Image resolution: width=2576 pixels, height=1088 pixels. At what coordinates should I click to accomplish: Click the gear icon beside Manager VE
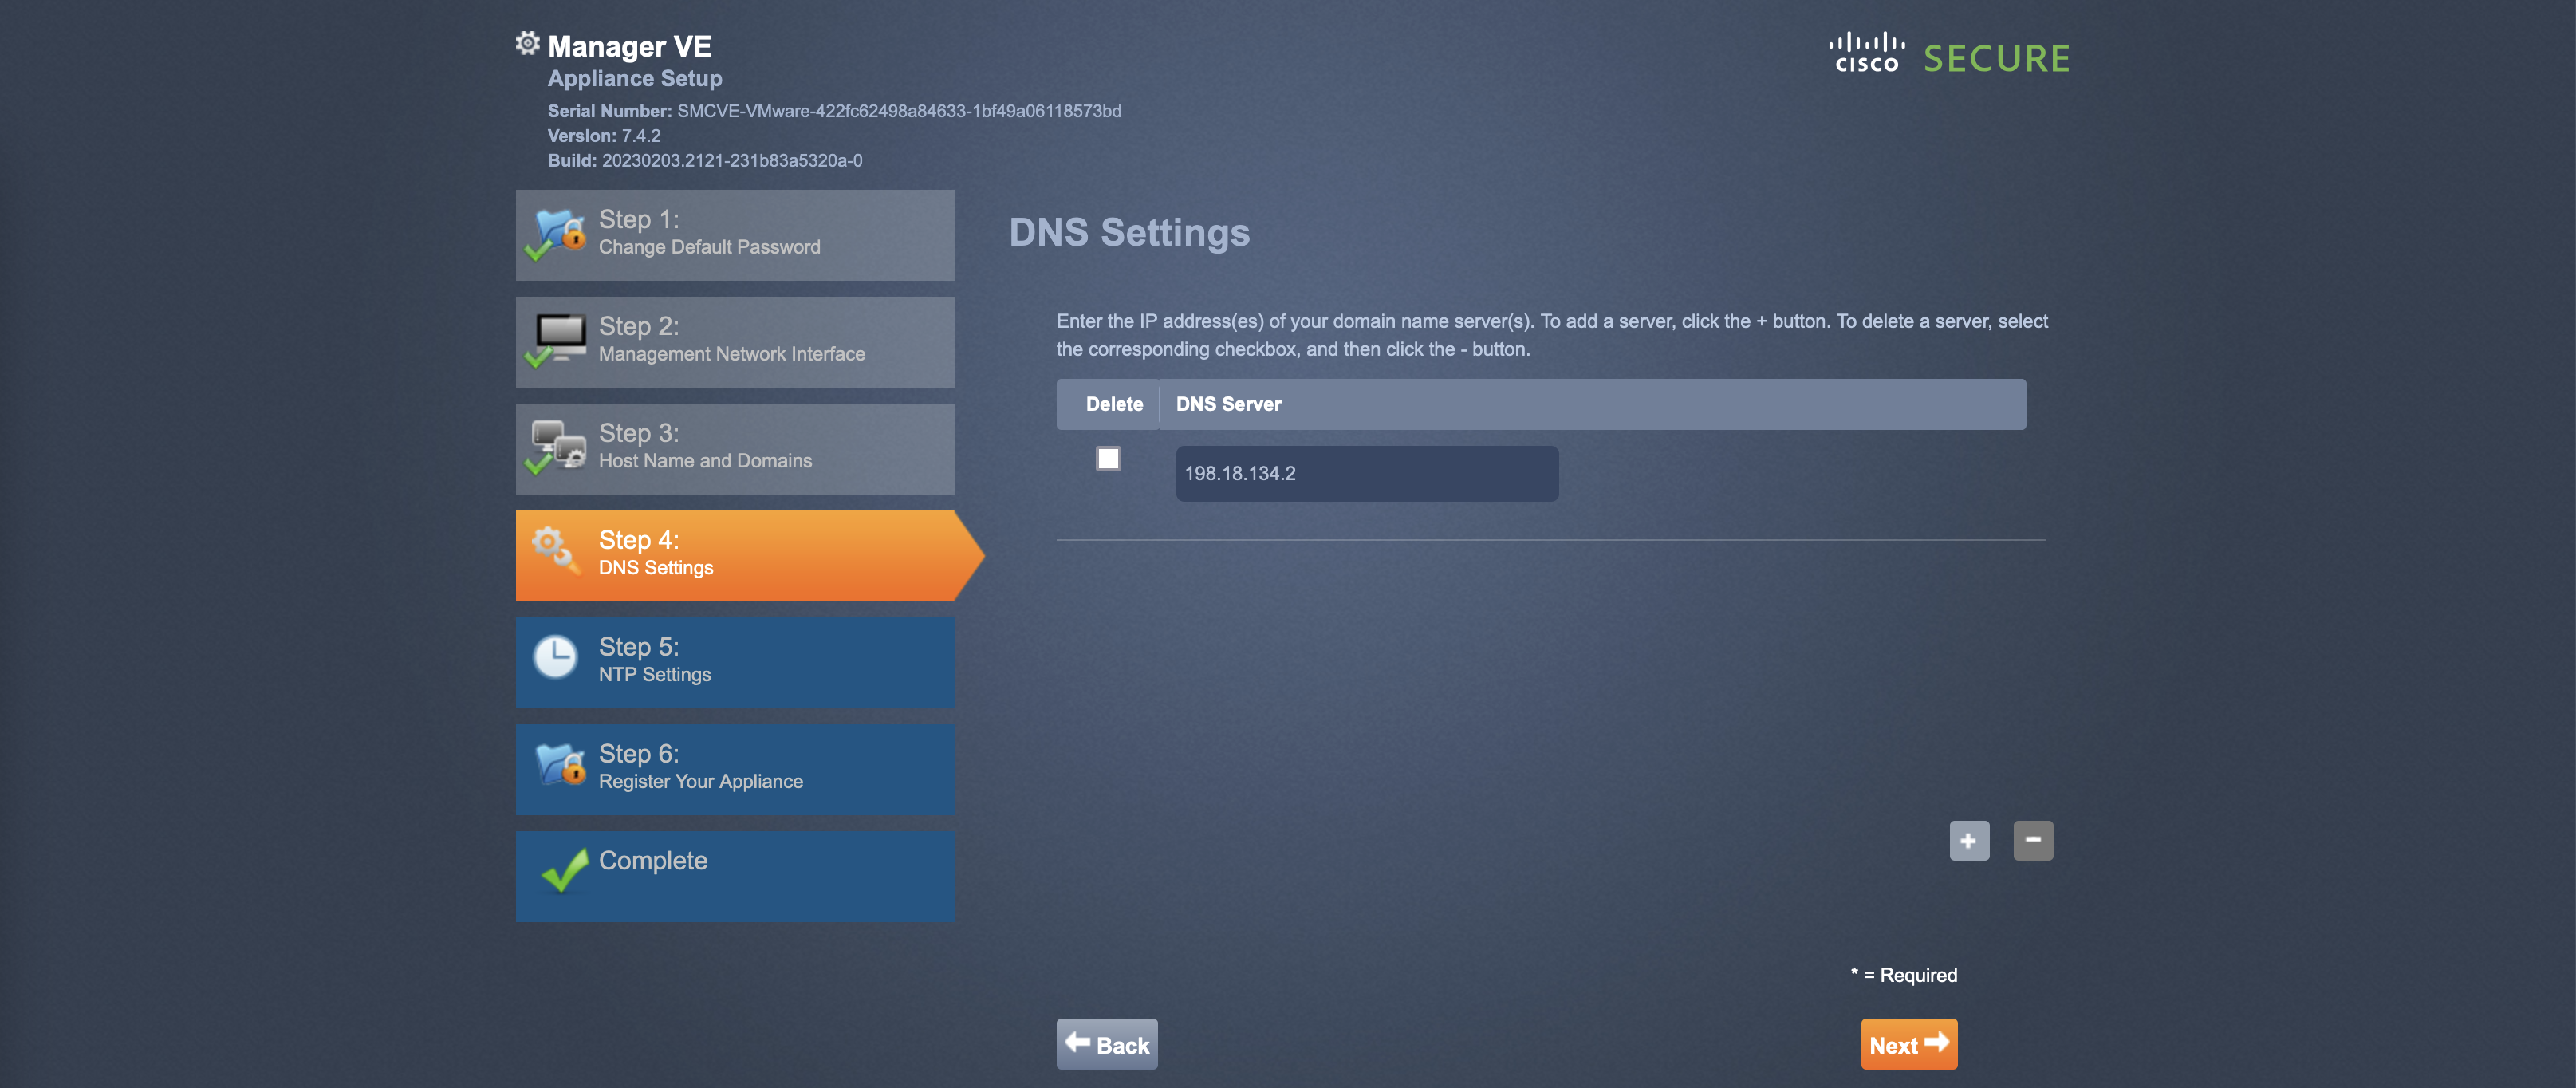coord(527,43)
